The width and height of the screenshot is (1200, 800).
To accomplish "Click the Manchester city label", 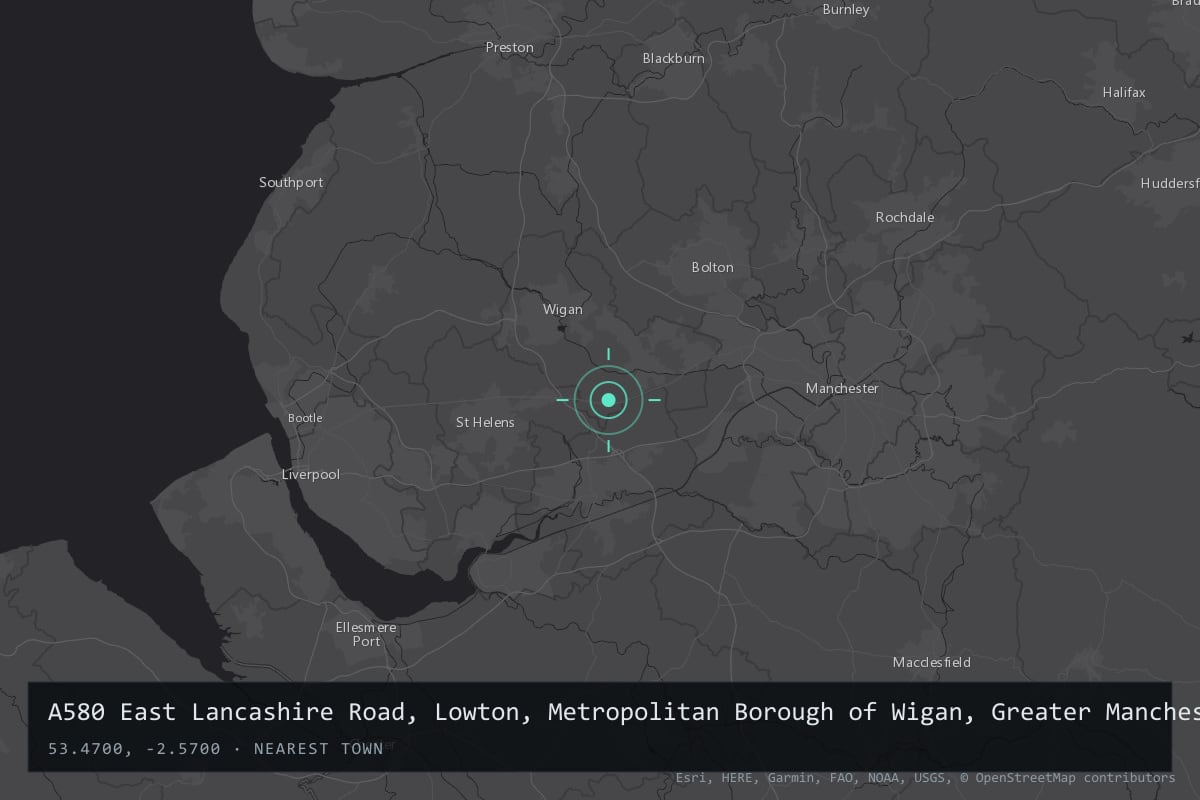I will 842,388.
